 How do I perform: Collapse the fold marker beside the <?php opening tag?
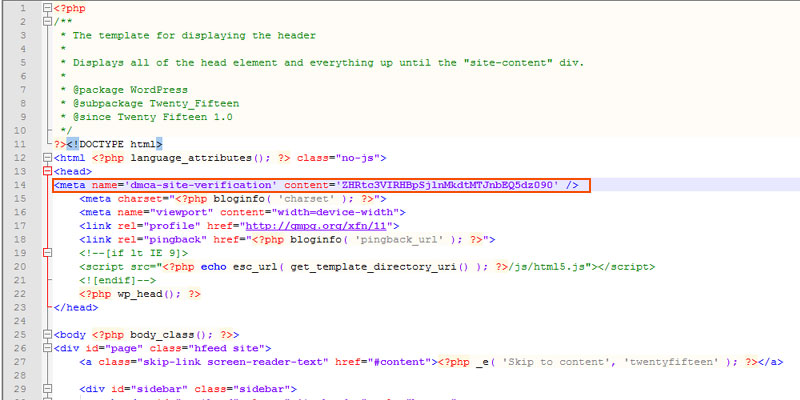[47, 8]
